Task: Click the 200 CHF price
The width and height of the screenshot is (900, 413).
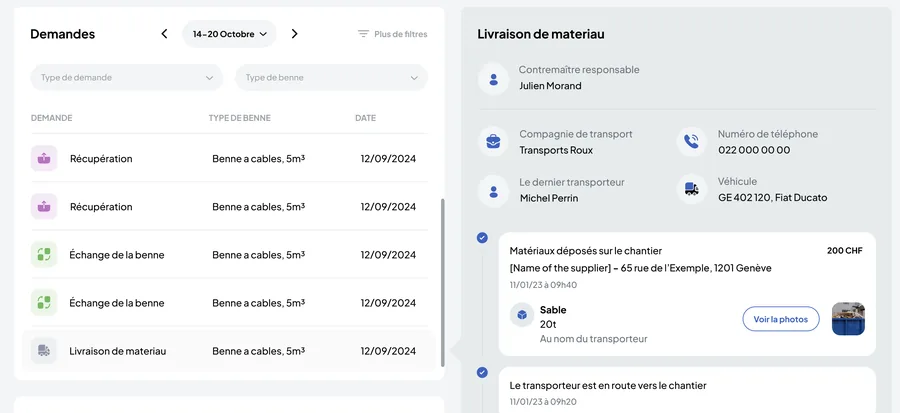Action: pyautogui.click(x=844, y=251)
